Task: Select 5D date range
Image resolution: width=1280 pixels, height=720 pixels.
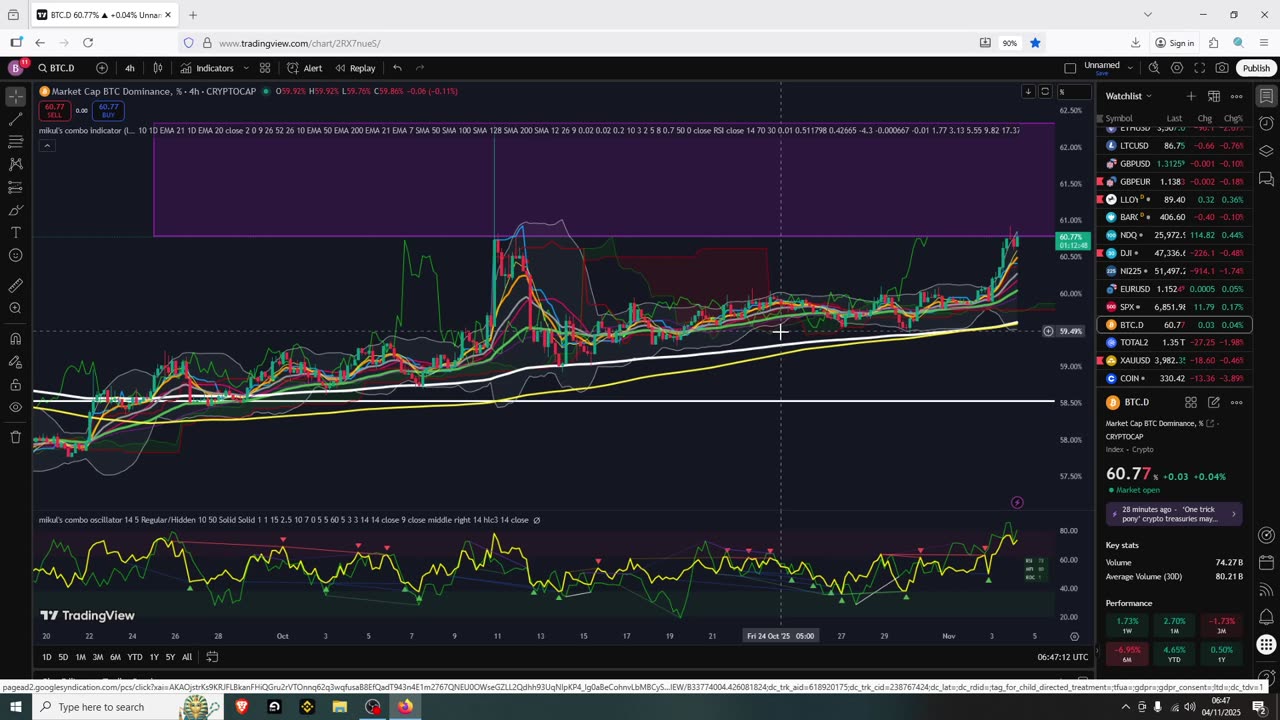Action: coord(63,657)
